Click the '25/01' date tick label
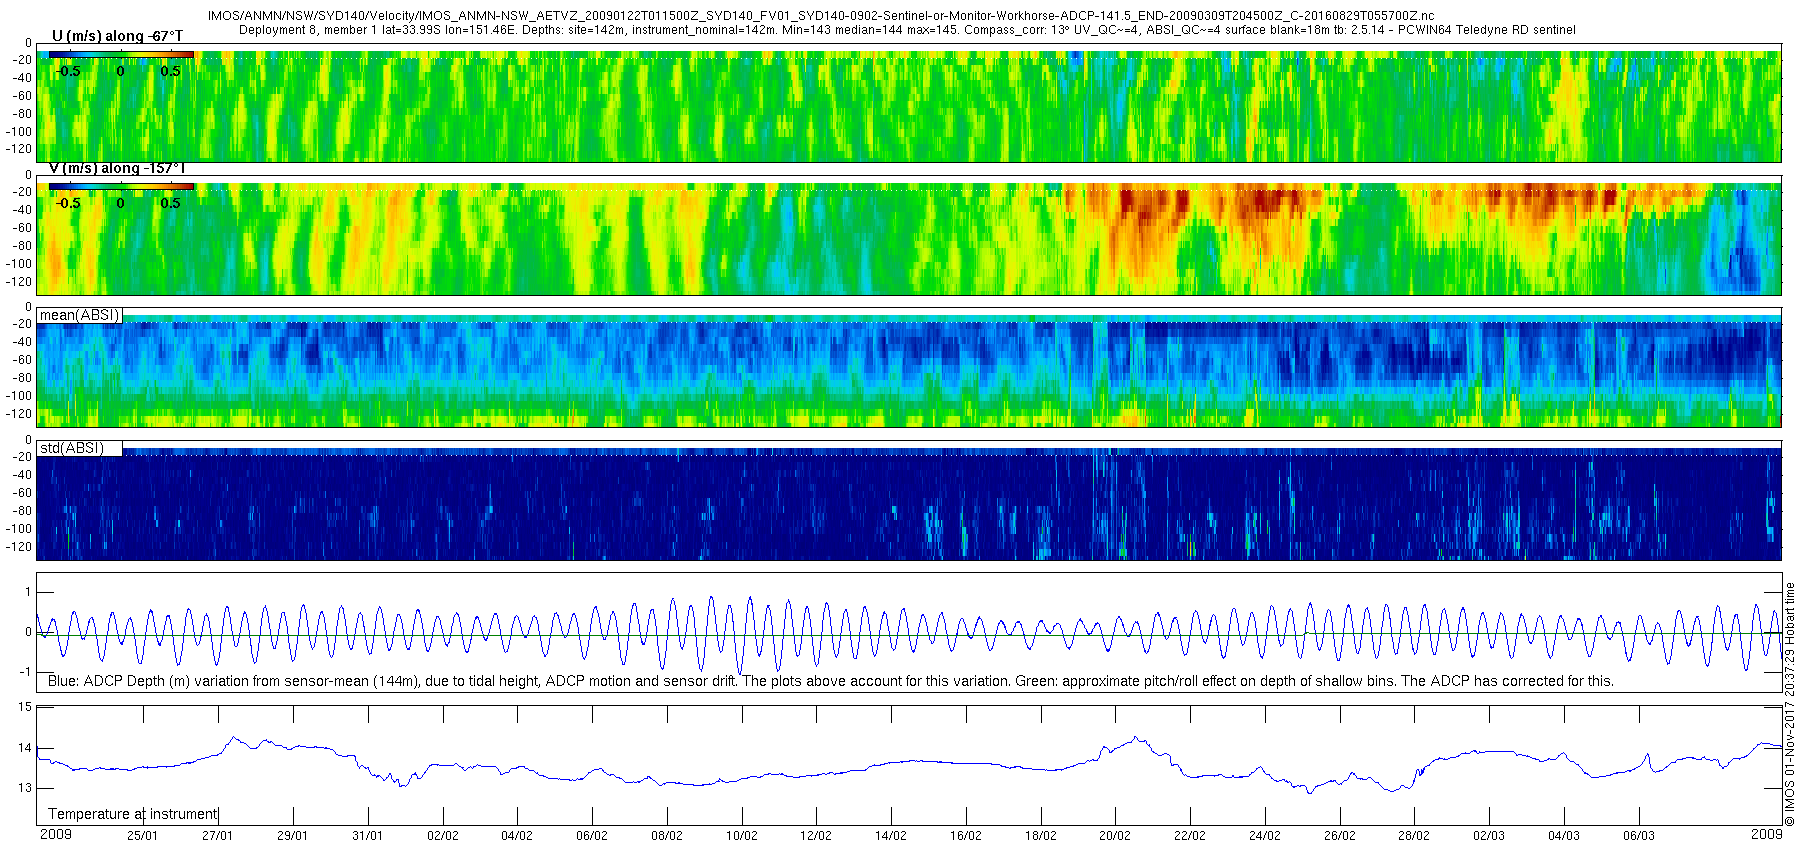This screenshot has width=1800, height=850. (x=143, y=836)
